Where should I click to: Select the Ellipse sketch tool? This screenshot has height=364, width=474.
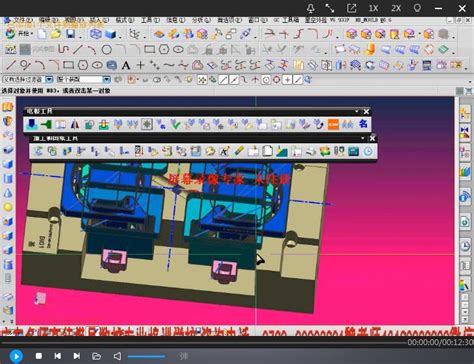click(x=97, y=65)
